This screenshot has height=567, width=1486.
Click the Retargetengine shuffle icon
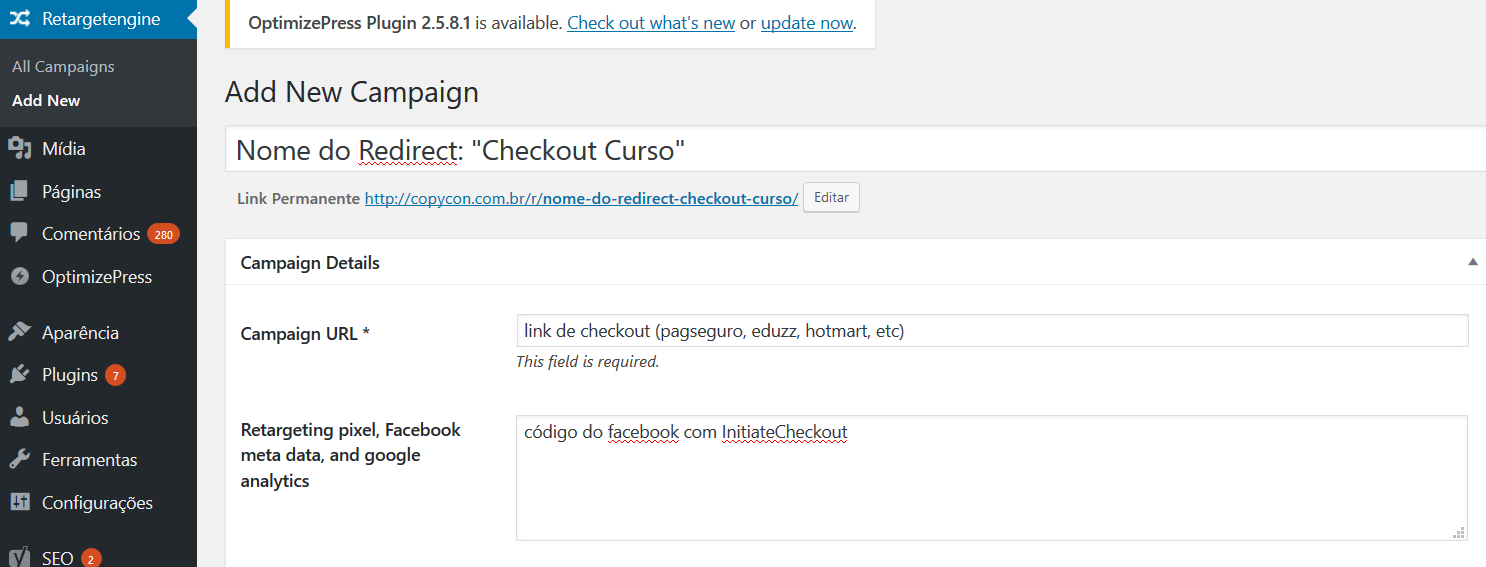coord(20,19)
